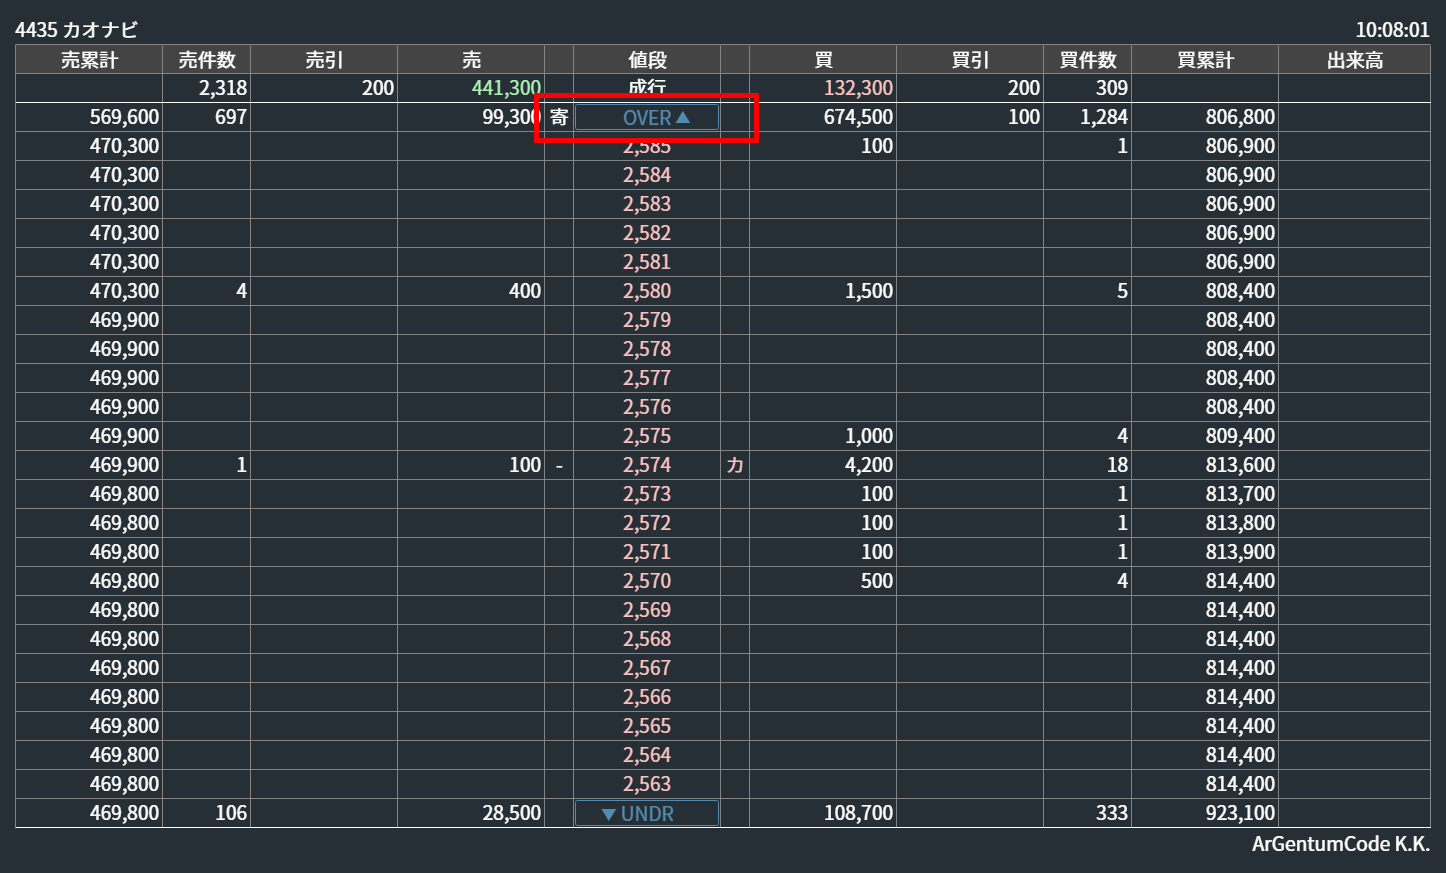Click the OVER▲ button
This screenshot has height=873, width=1446.
pos(647,117)
